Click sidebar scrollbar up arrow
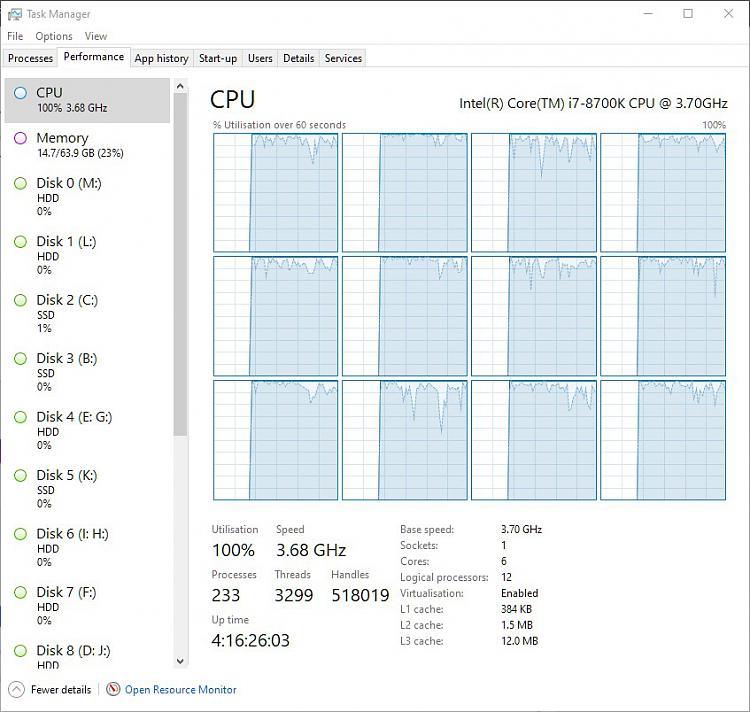 [180, 87]
